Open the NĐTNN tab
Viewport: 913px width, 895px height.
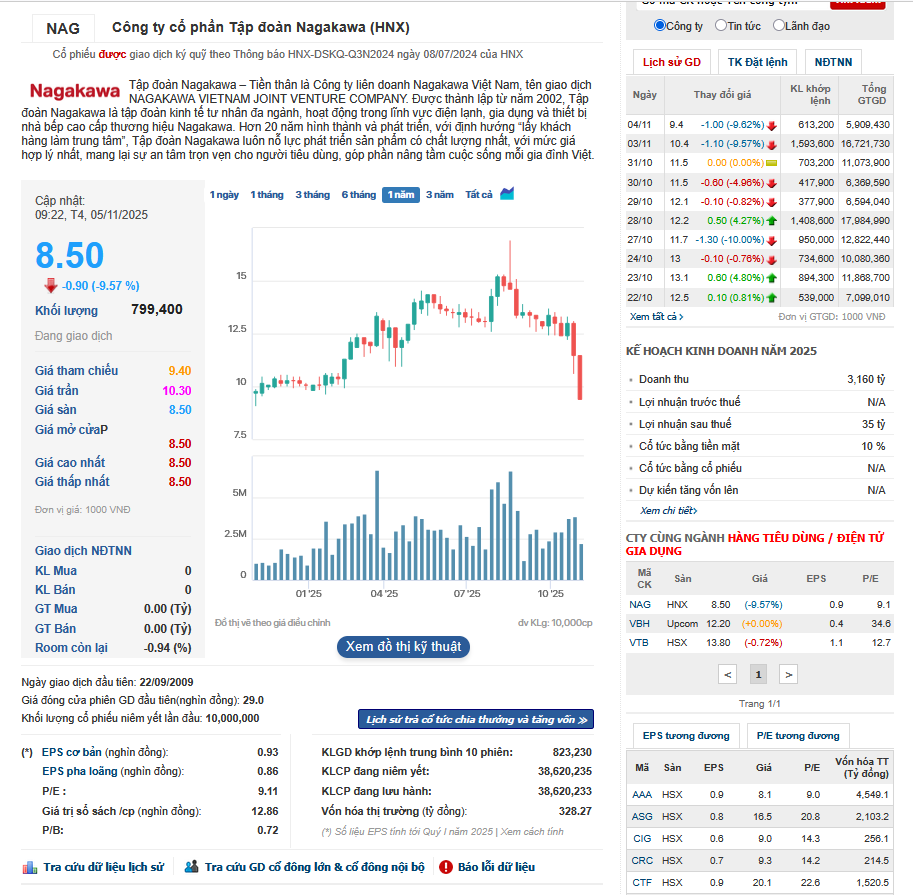833,62
